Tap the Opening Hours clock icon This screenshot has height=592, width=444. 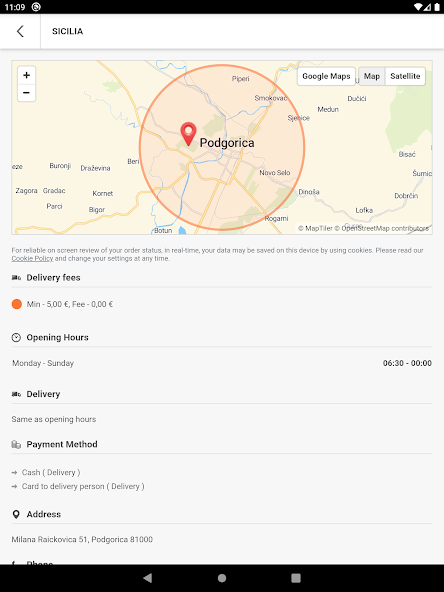pyautogui.click(x=16, y=338)
